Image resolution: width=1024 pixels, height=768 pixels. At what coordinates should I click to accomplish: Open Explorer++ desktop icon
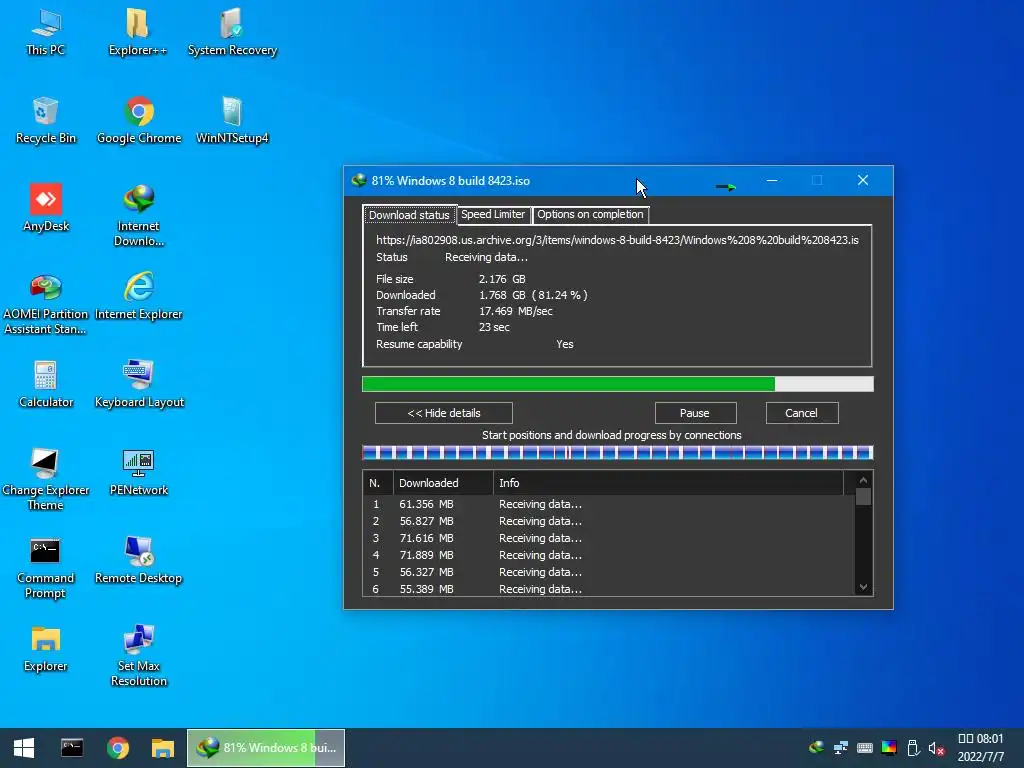pos(138,33)
